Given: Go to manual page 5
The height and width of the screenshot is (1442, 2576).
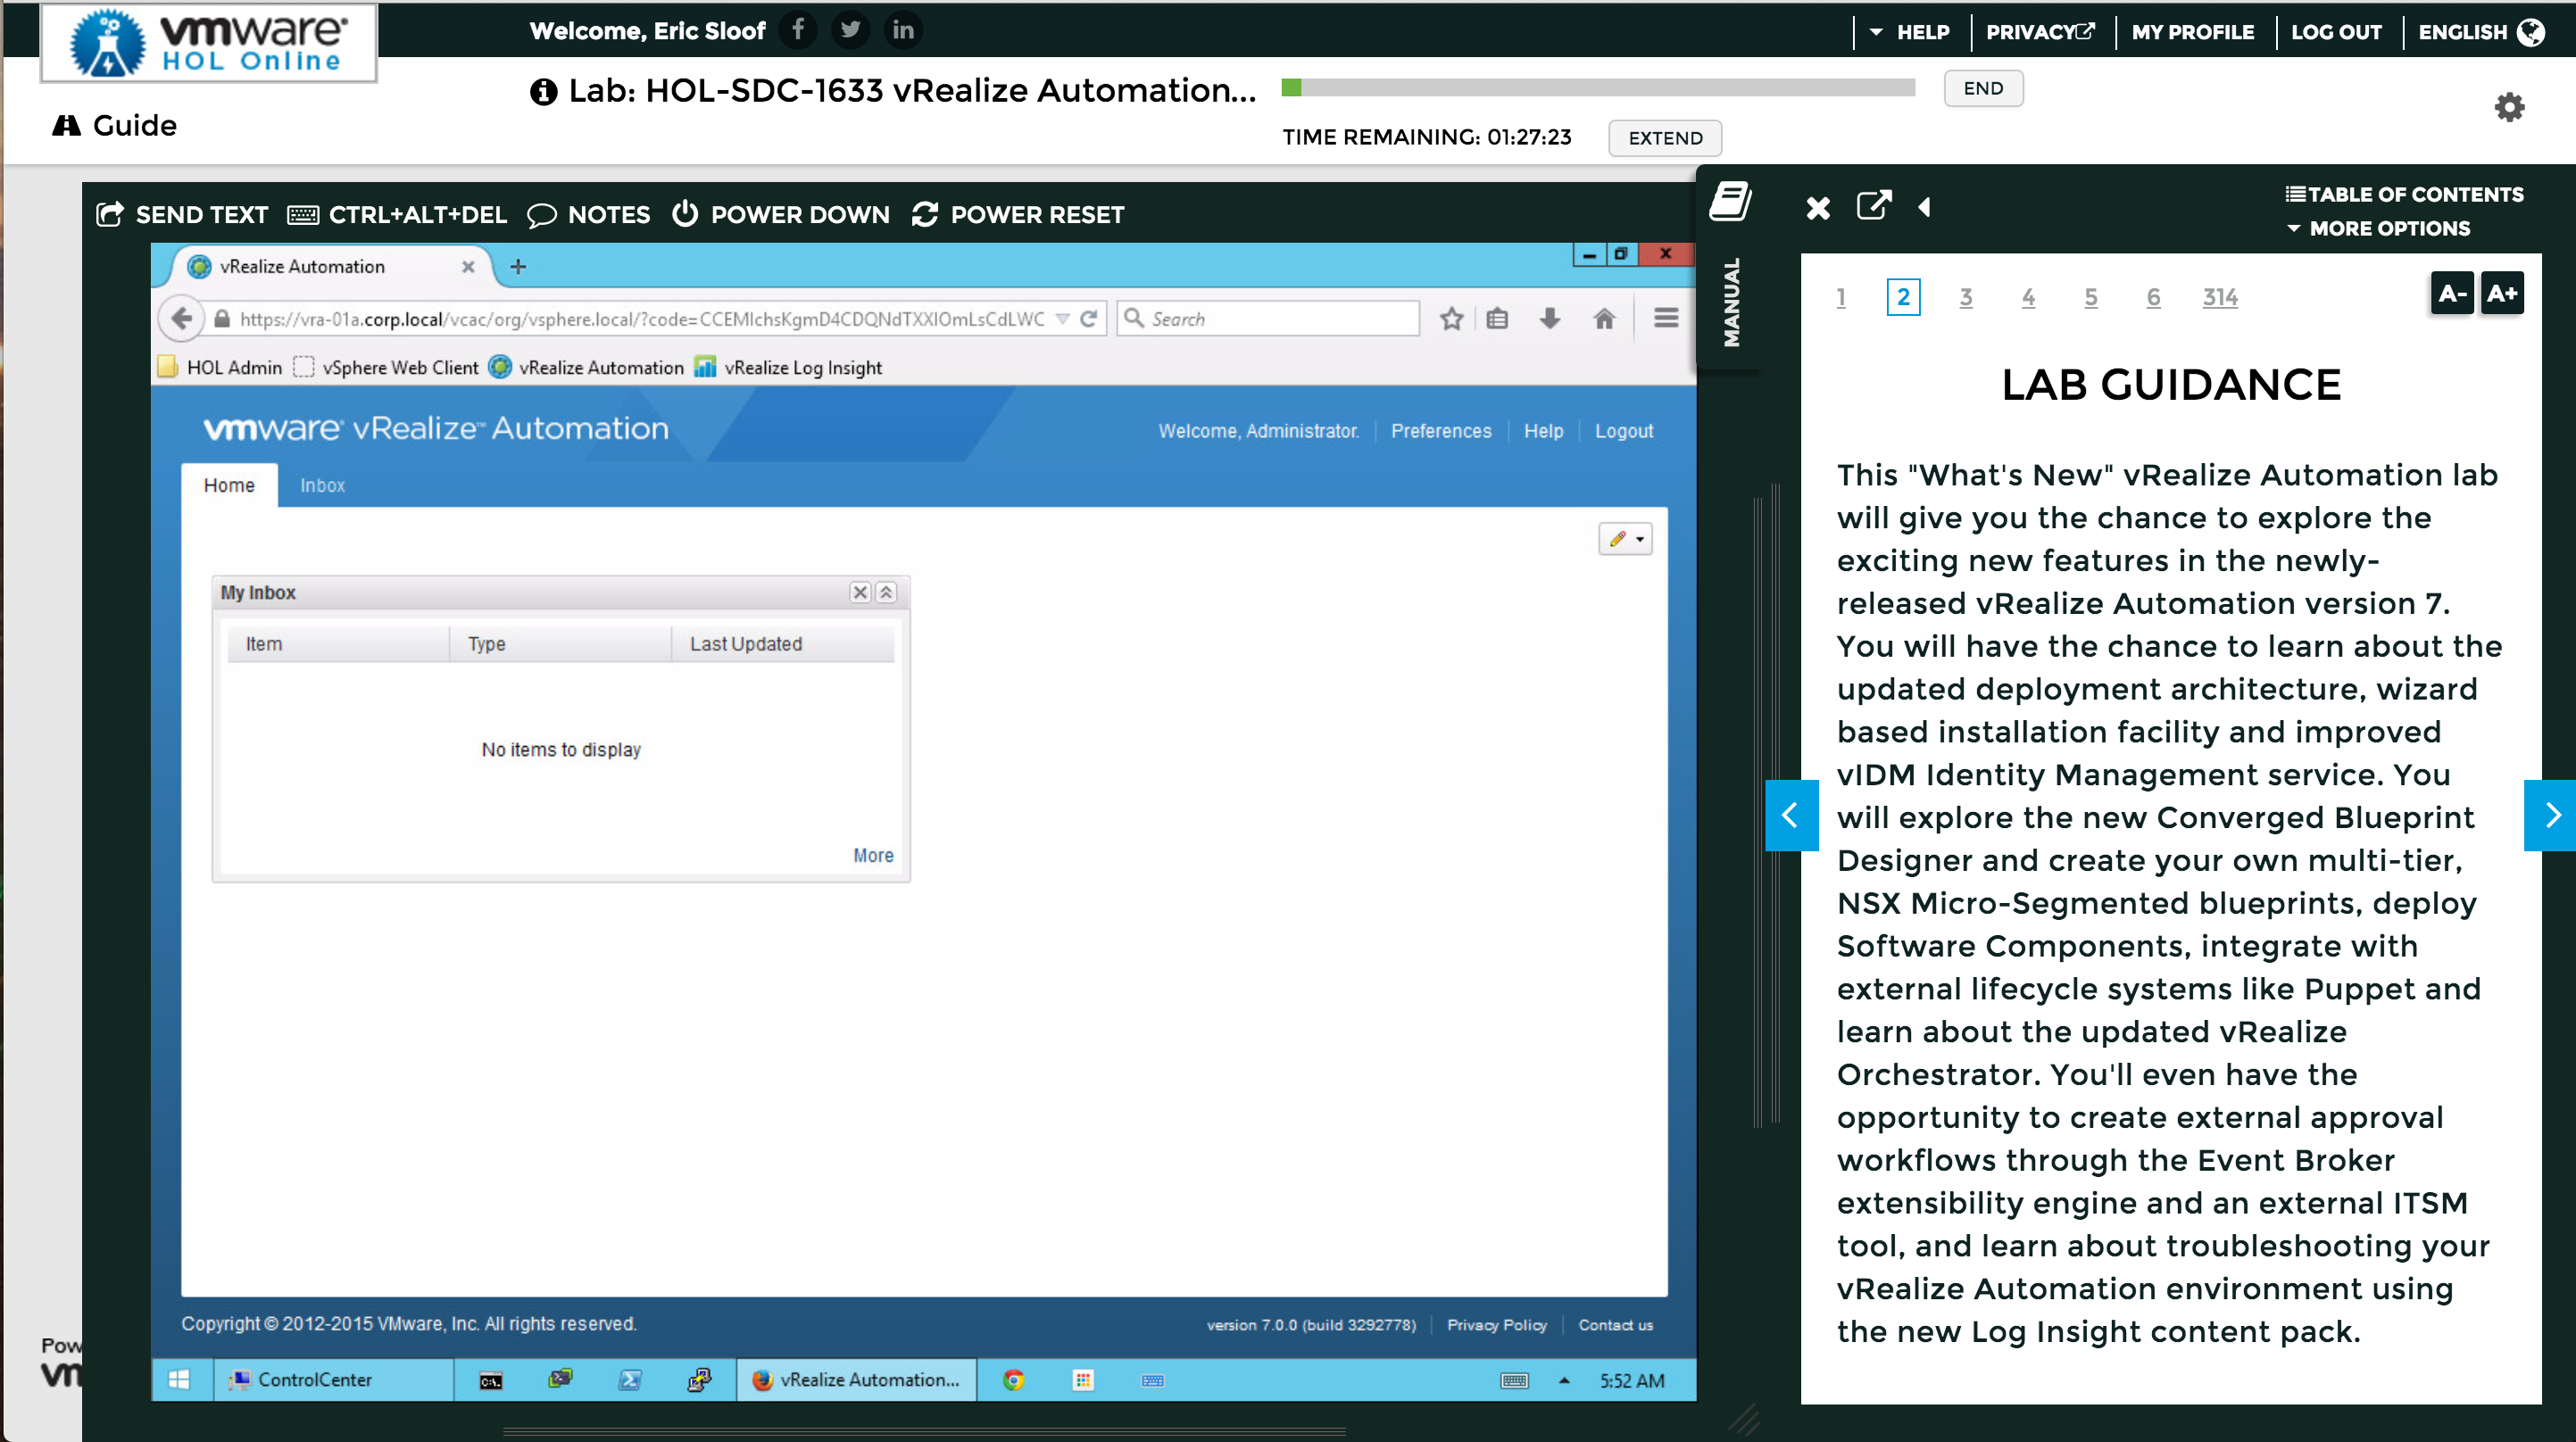Looking at the screenshot, I should click(2091, 297).
